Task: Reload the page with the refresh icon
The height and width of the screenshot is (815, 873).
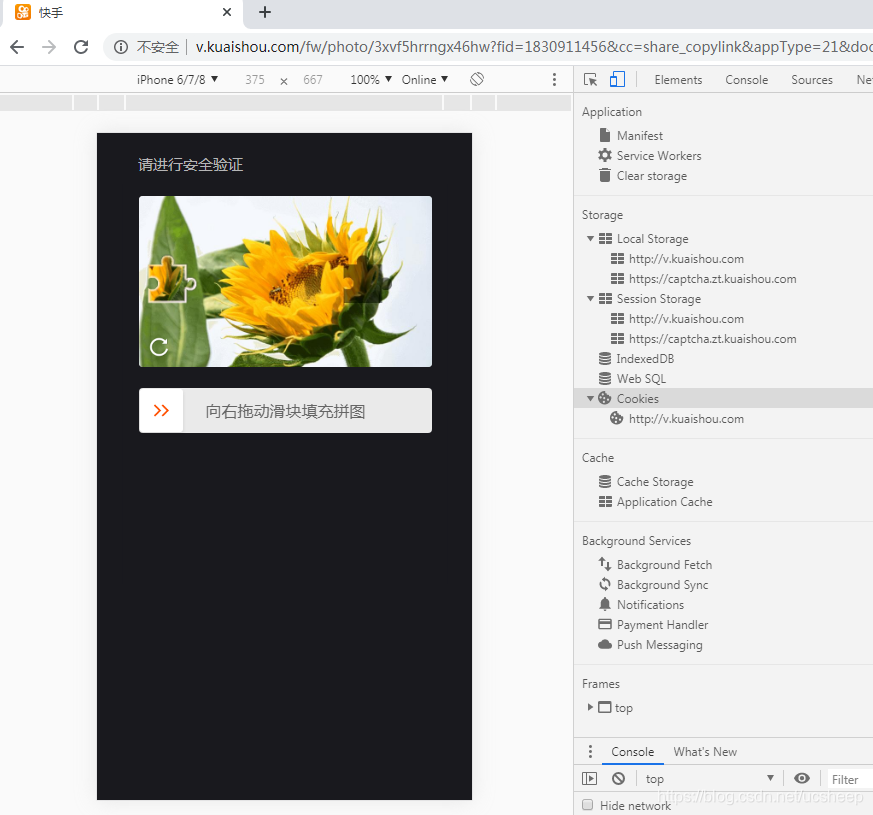Action: 81,47
